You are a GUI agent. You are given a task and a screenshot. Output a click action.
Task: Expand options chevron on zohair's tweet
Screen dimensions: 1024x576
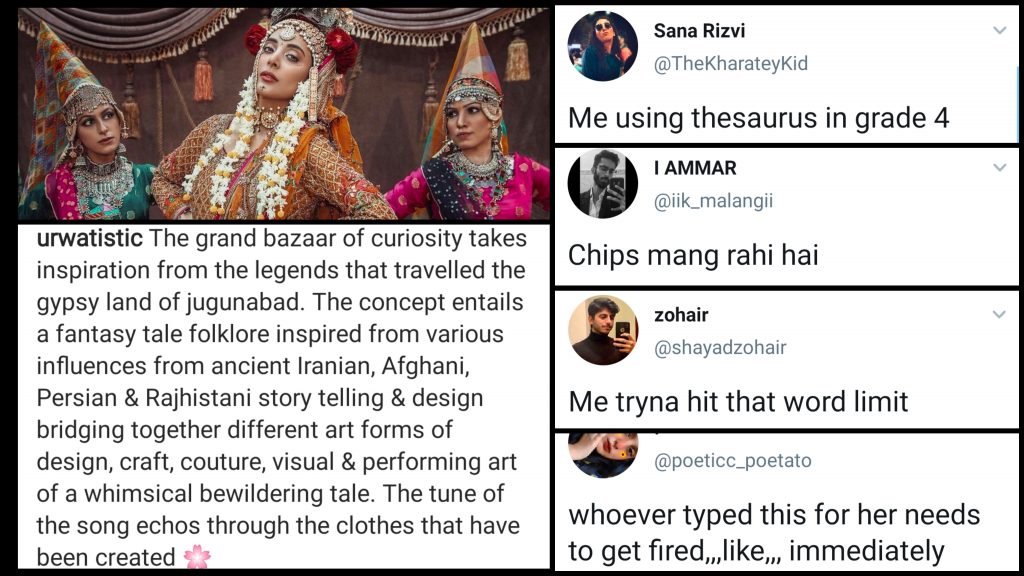tap(999, 315)
